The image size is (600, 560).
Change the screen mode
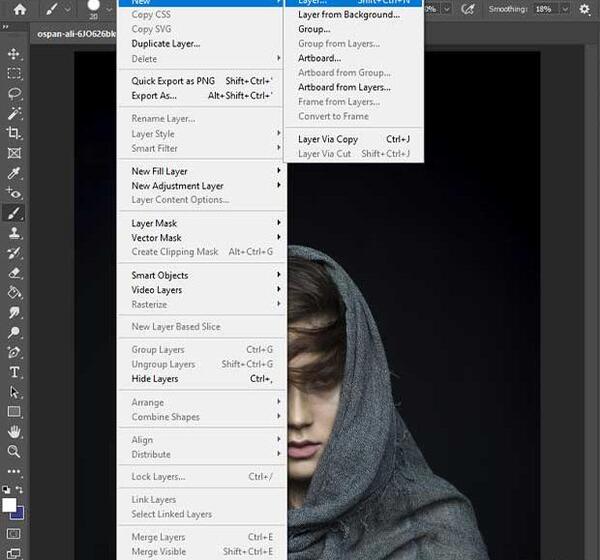(x=14, y=553)
